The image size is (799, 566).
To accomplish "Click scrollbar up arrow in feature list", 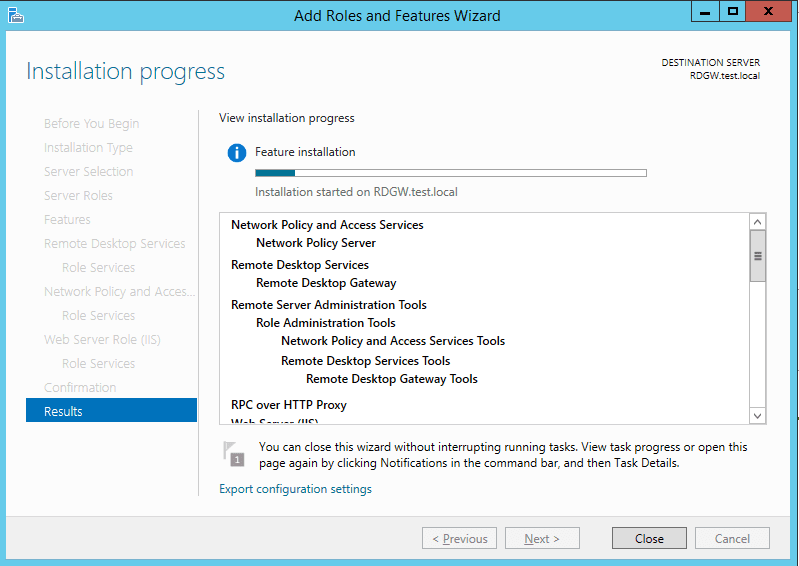I will coord(758,222).
